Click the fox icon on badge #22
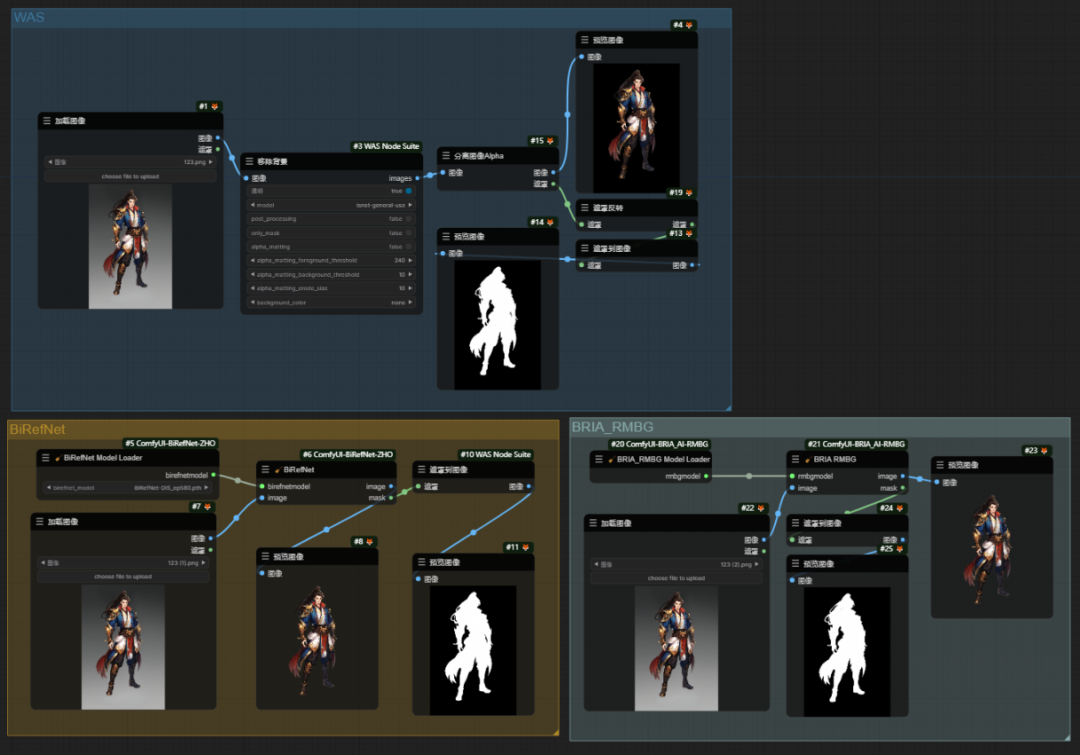The height and width of the screenshot is (755, 1080). 760,508
